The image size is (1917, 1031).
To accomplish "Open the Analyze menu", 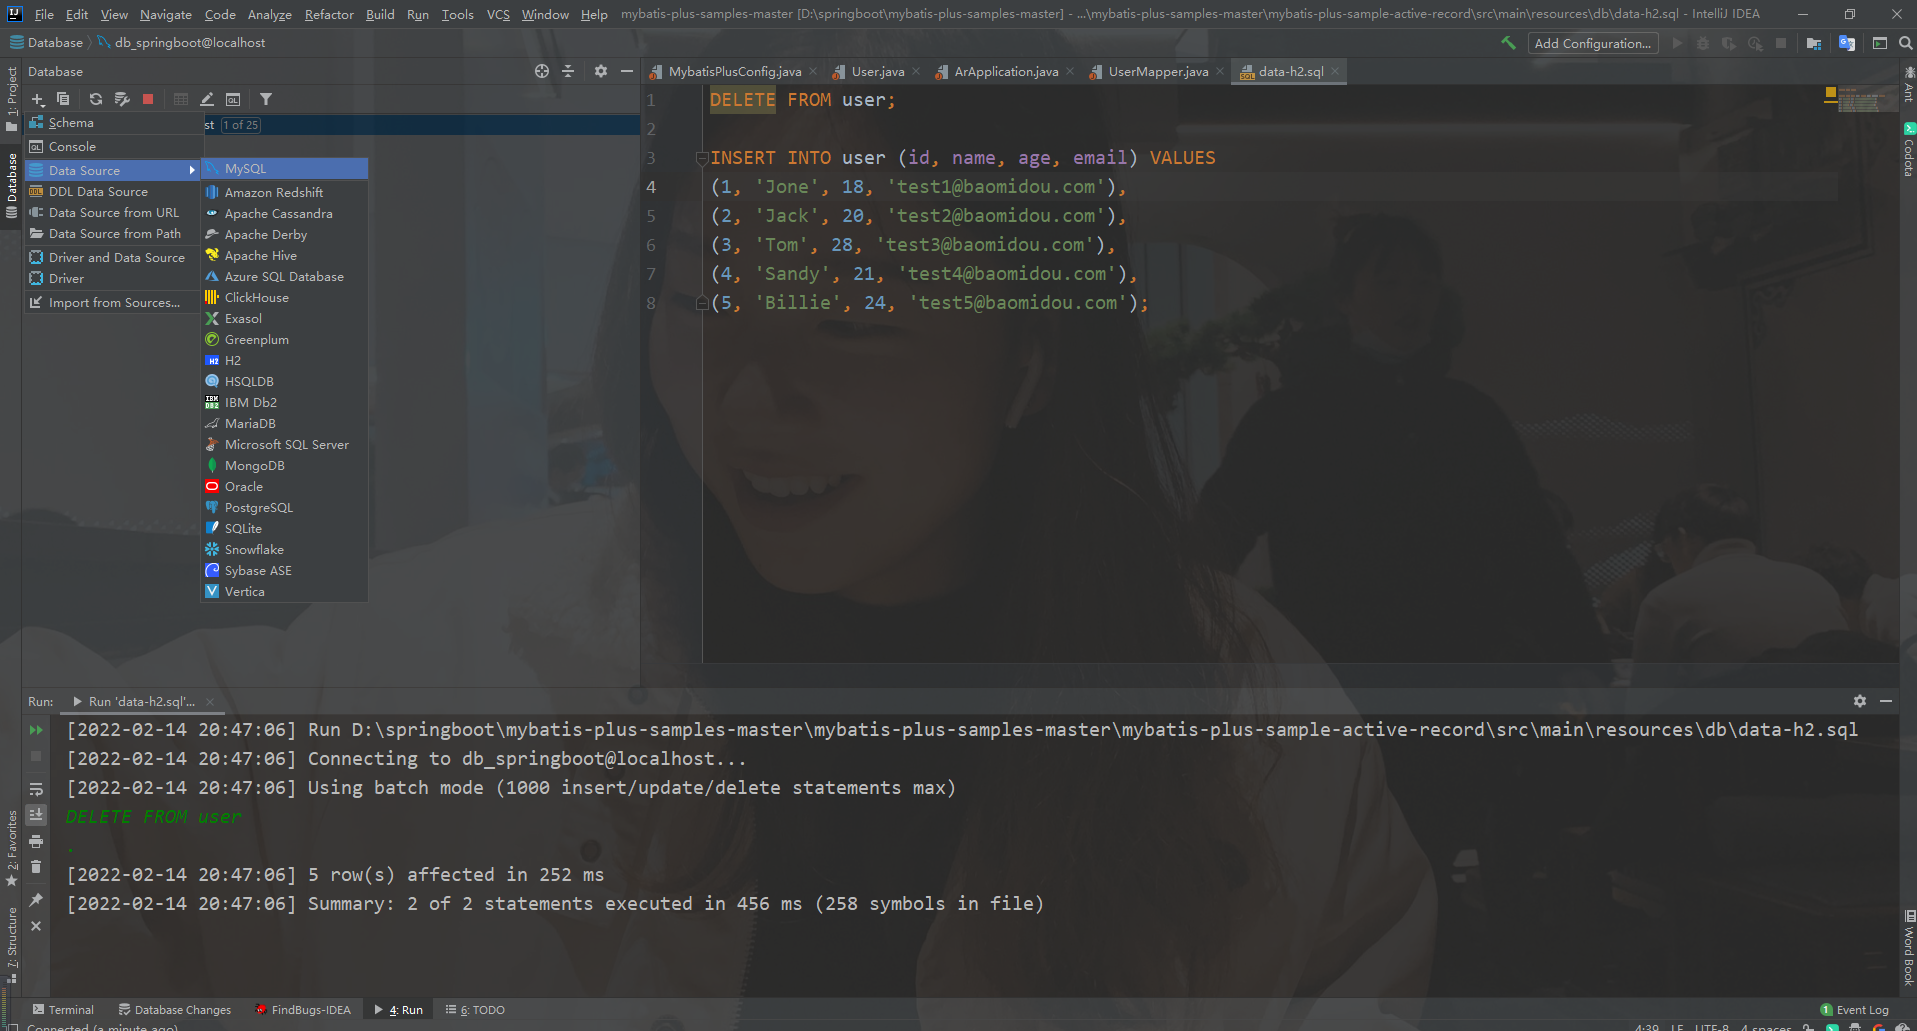I will coord(270,14).
